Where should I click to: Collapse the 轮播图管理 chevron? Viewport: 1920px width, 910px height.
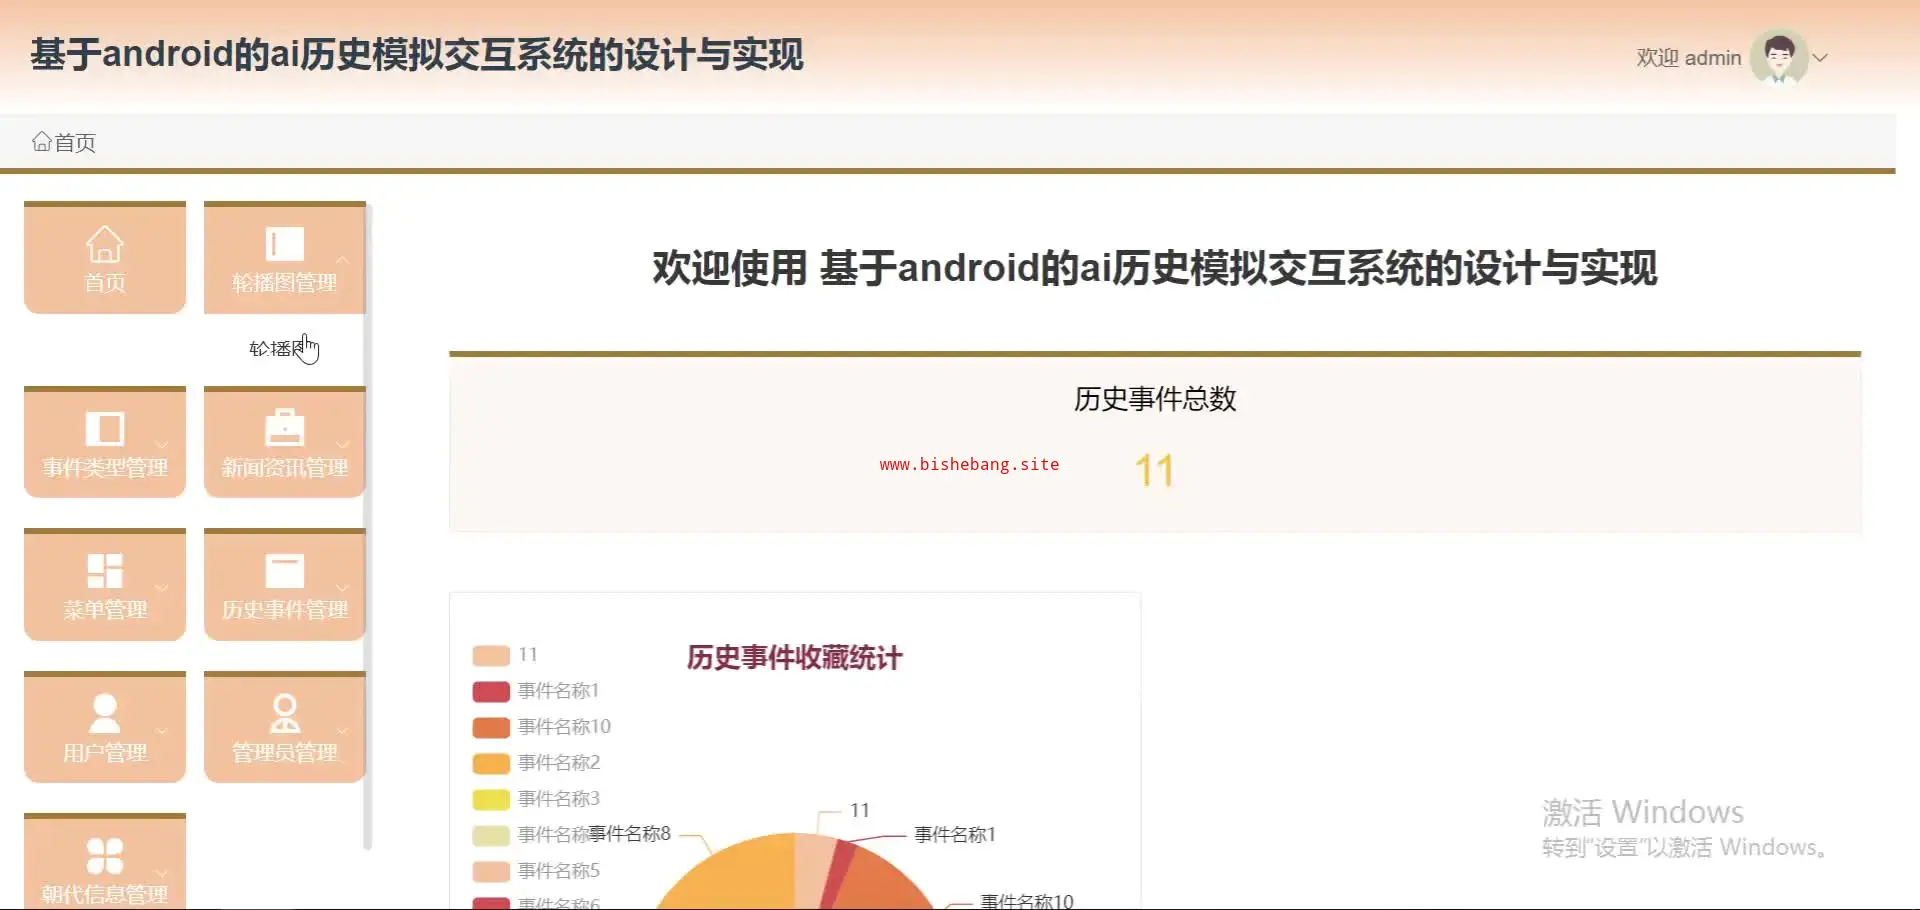coord(343,259)
